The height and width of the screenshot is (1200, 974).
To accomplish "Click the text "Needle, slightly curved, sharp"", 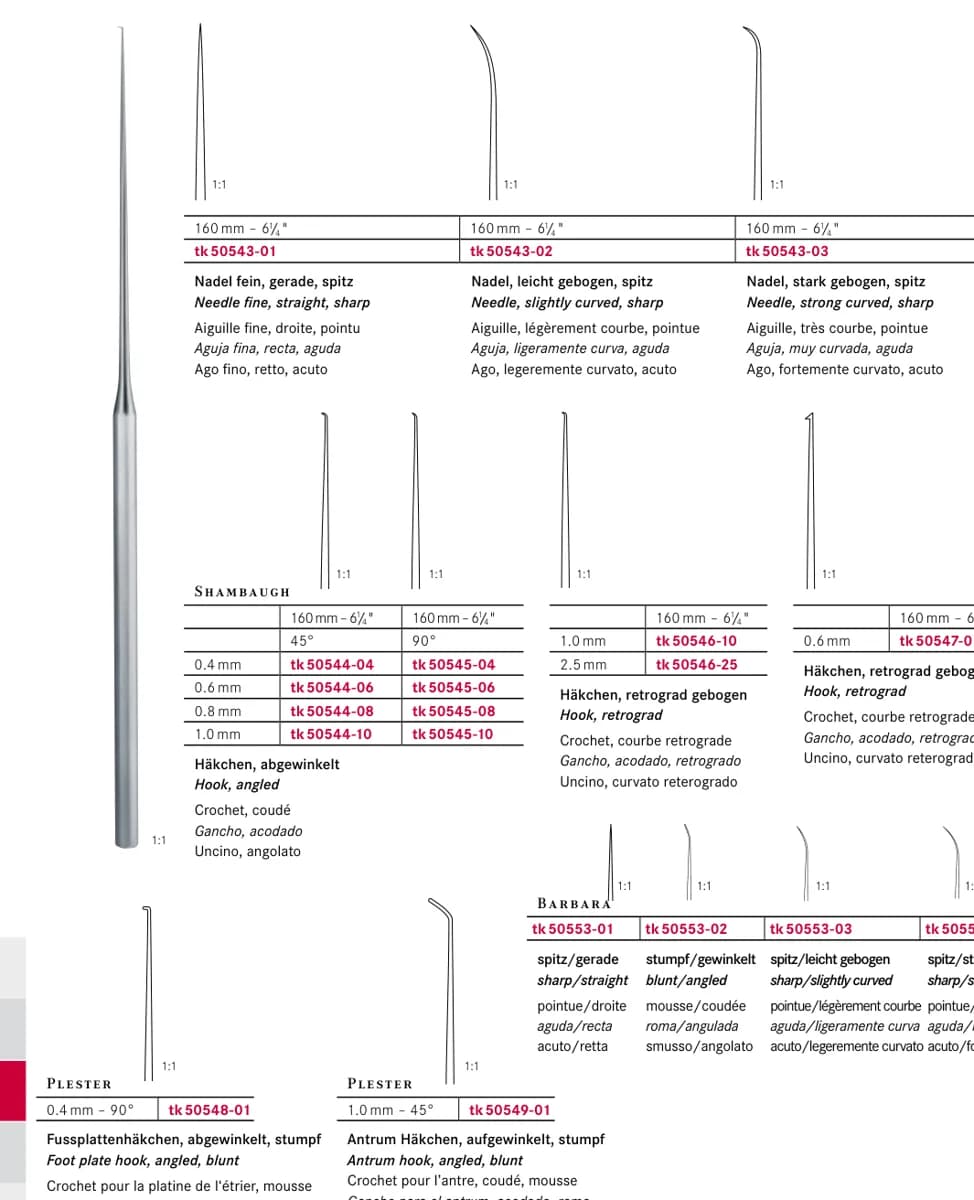I will 567,303.
